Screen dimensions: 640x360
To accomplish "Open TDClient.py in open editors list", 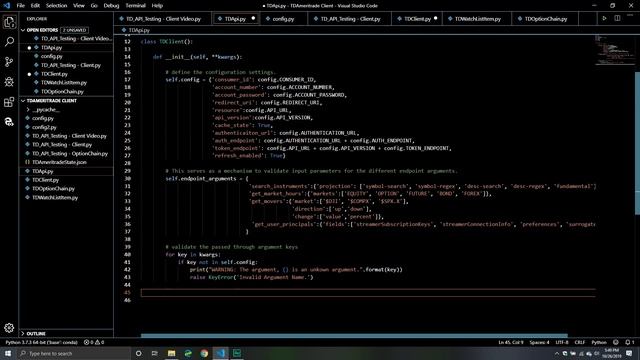I will (54, 74).
